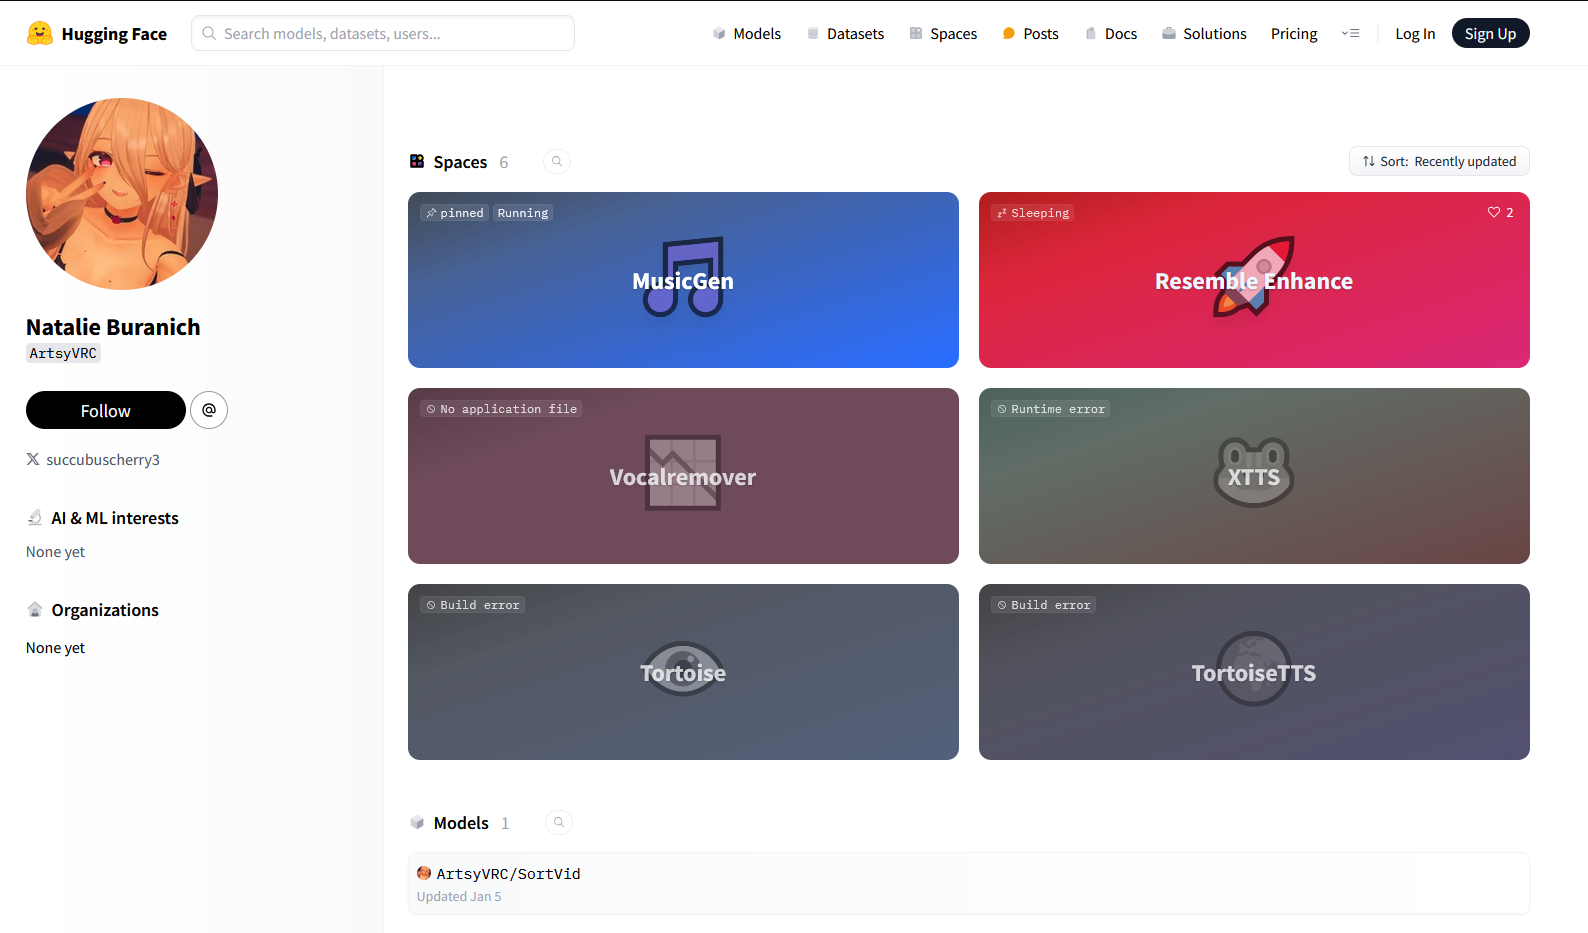Image resolution: width=1588 pixels, height=933 pixels.
Task: Go to the Spaces nav link
Action: 943,34
